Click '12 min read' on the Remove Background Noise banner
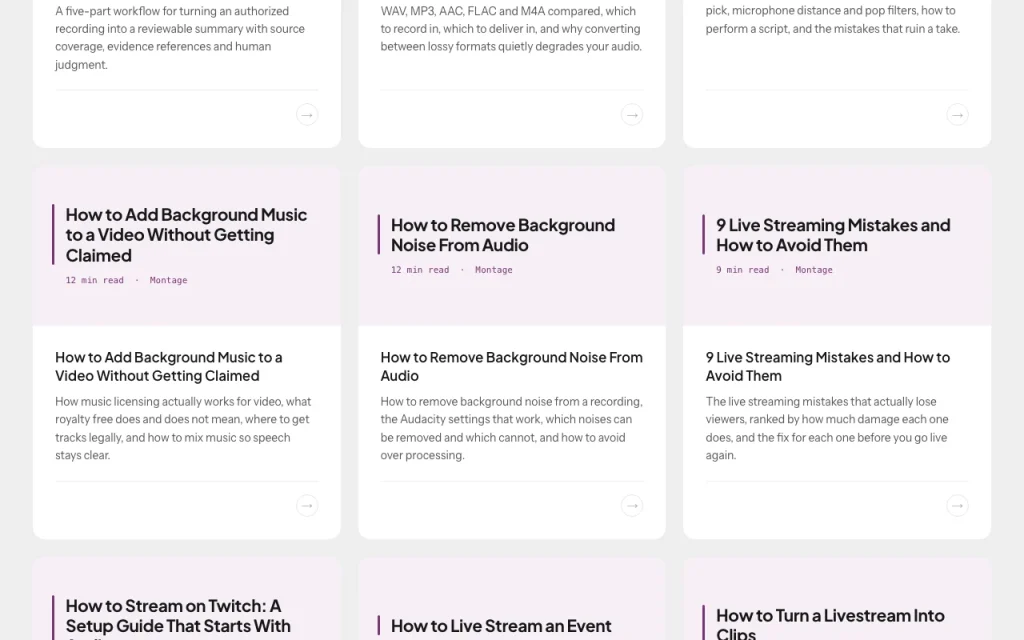The width and height of the screenshot is (1024, 640). coord(420,270)
